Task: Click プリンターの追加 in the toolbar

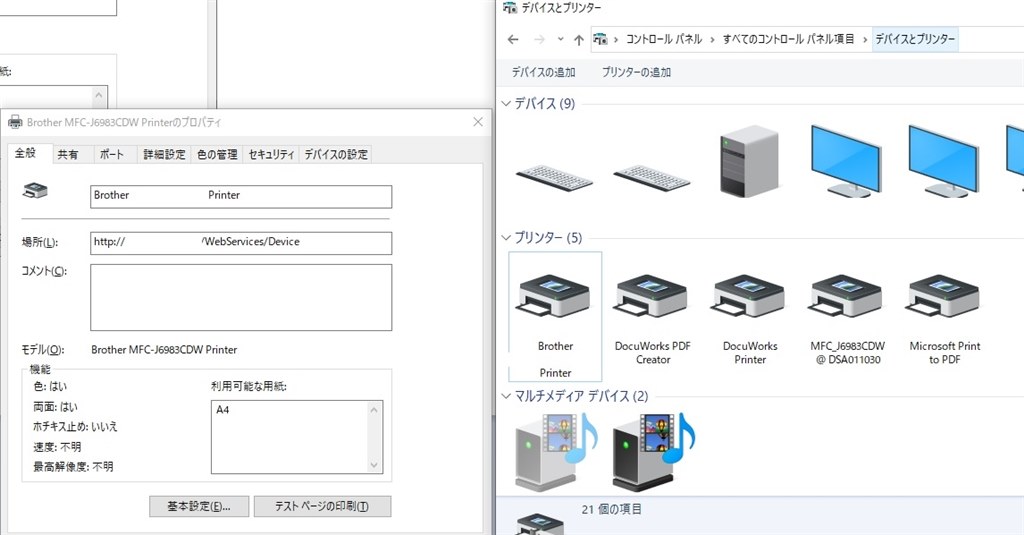Action: [636, 73]
